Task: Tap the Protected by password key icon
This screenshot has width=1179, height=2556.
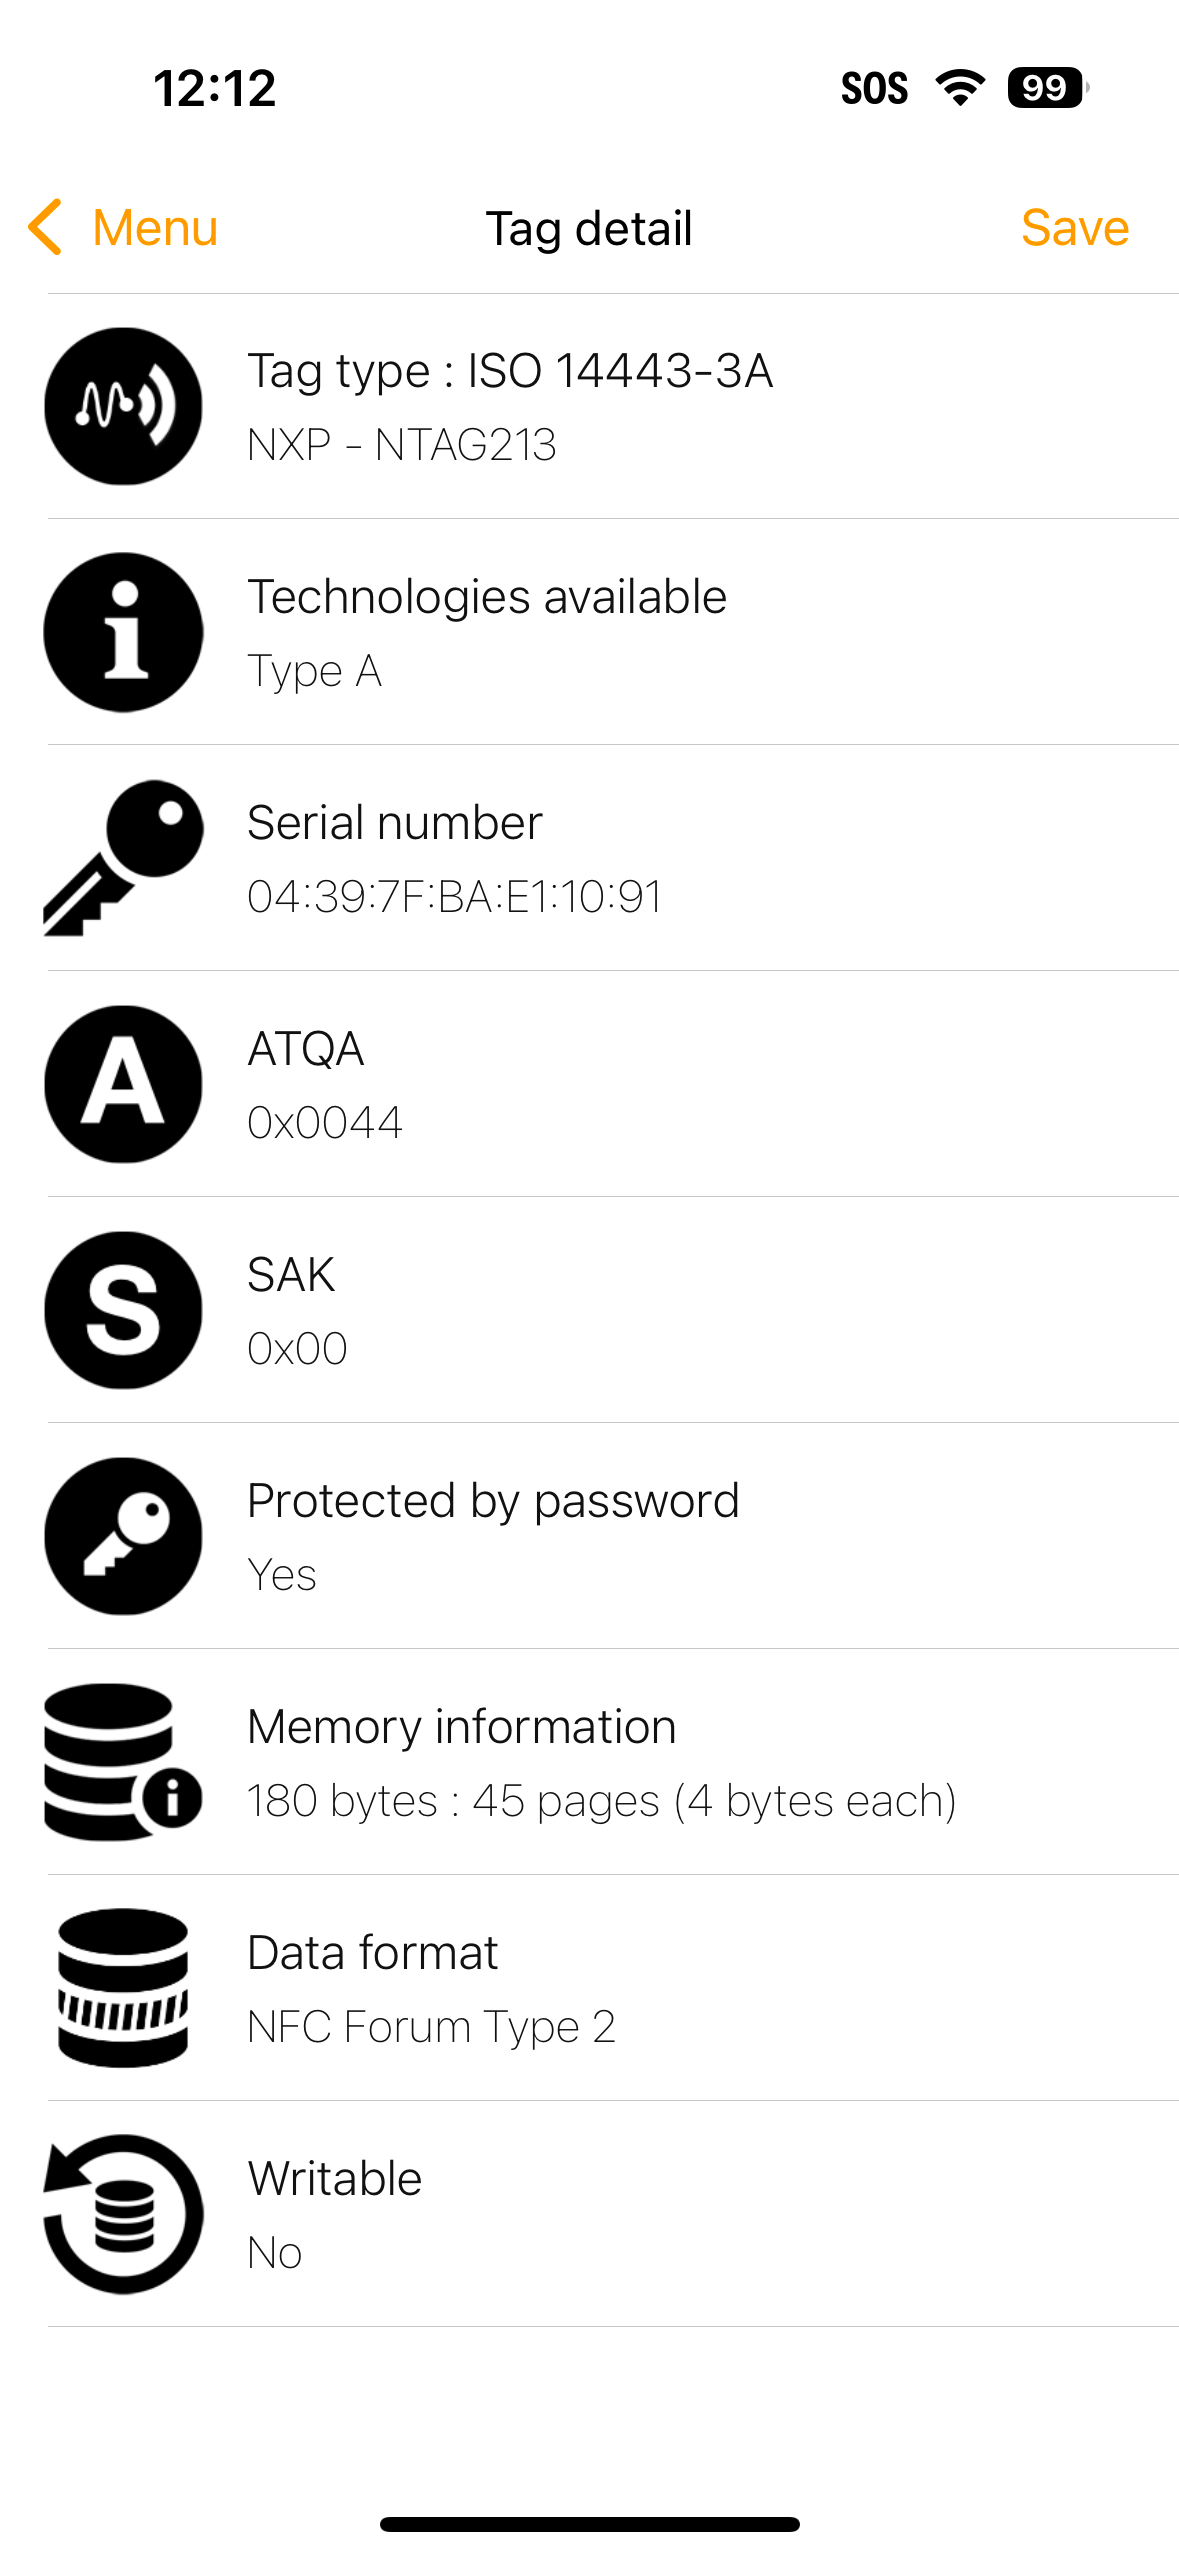Action: tap(123, 1536)
